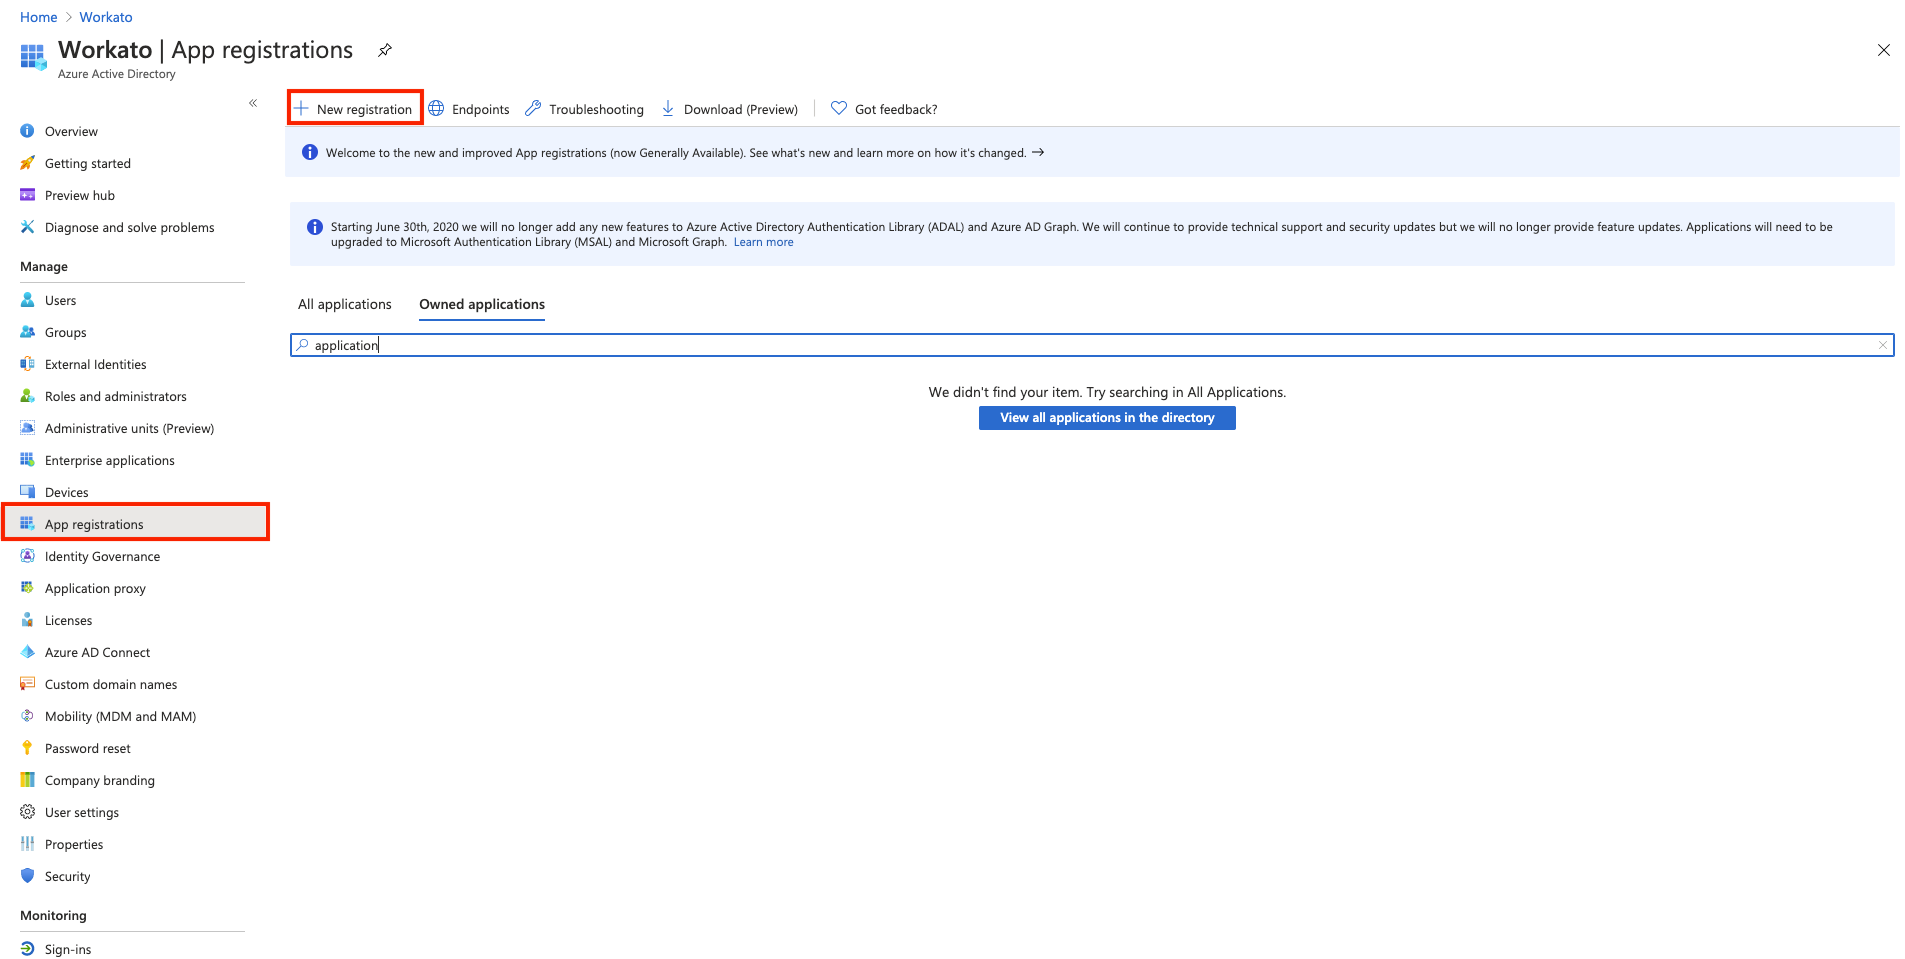The image size is (1905, 959).
Task: Open Endpoints from the toolbar
Action: tap(469, 109)
